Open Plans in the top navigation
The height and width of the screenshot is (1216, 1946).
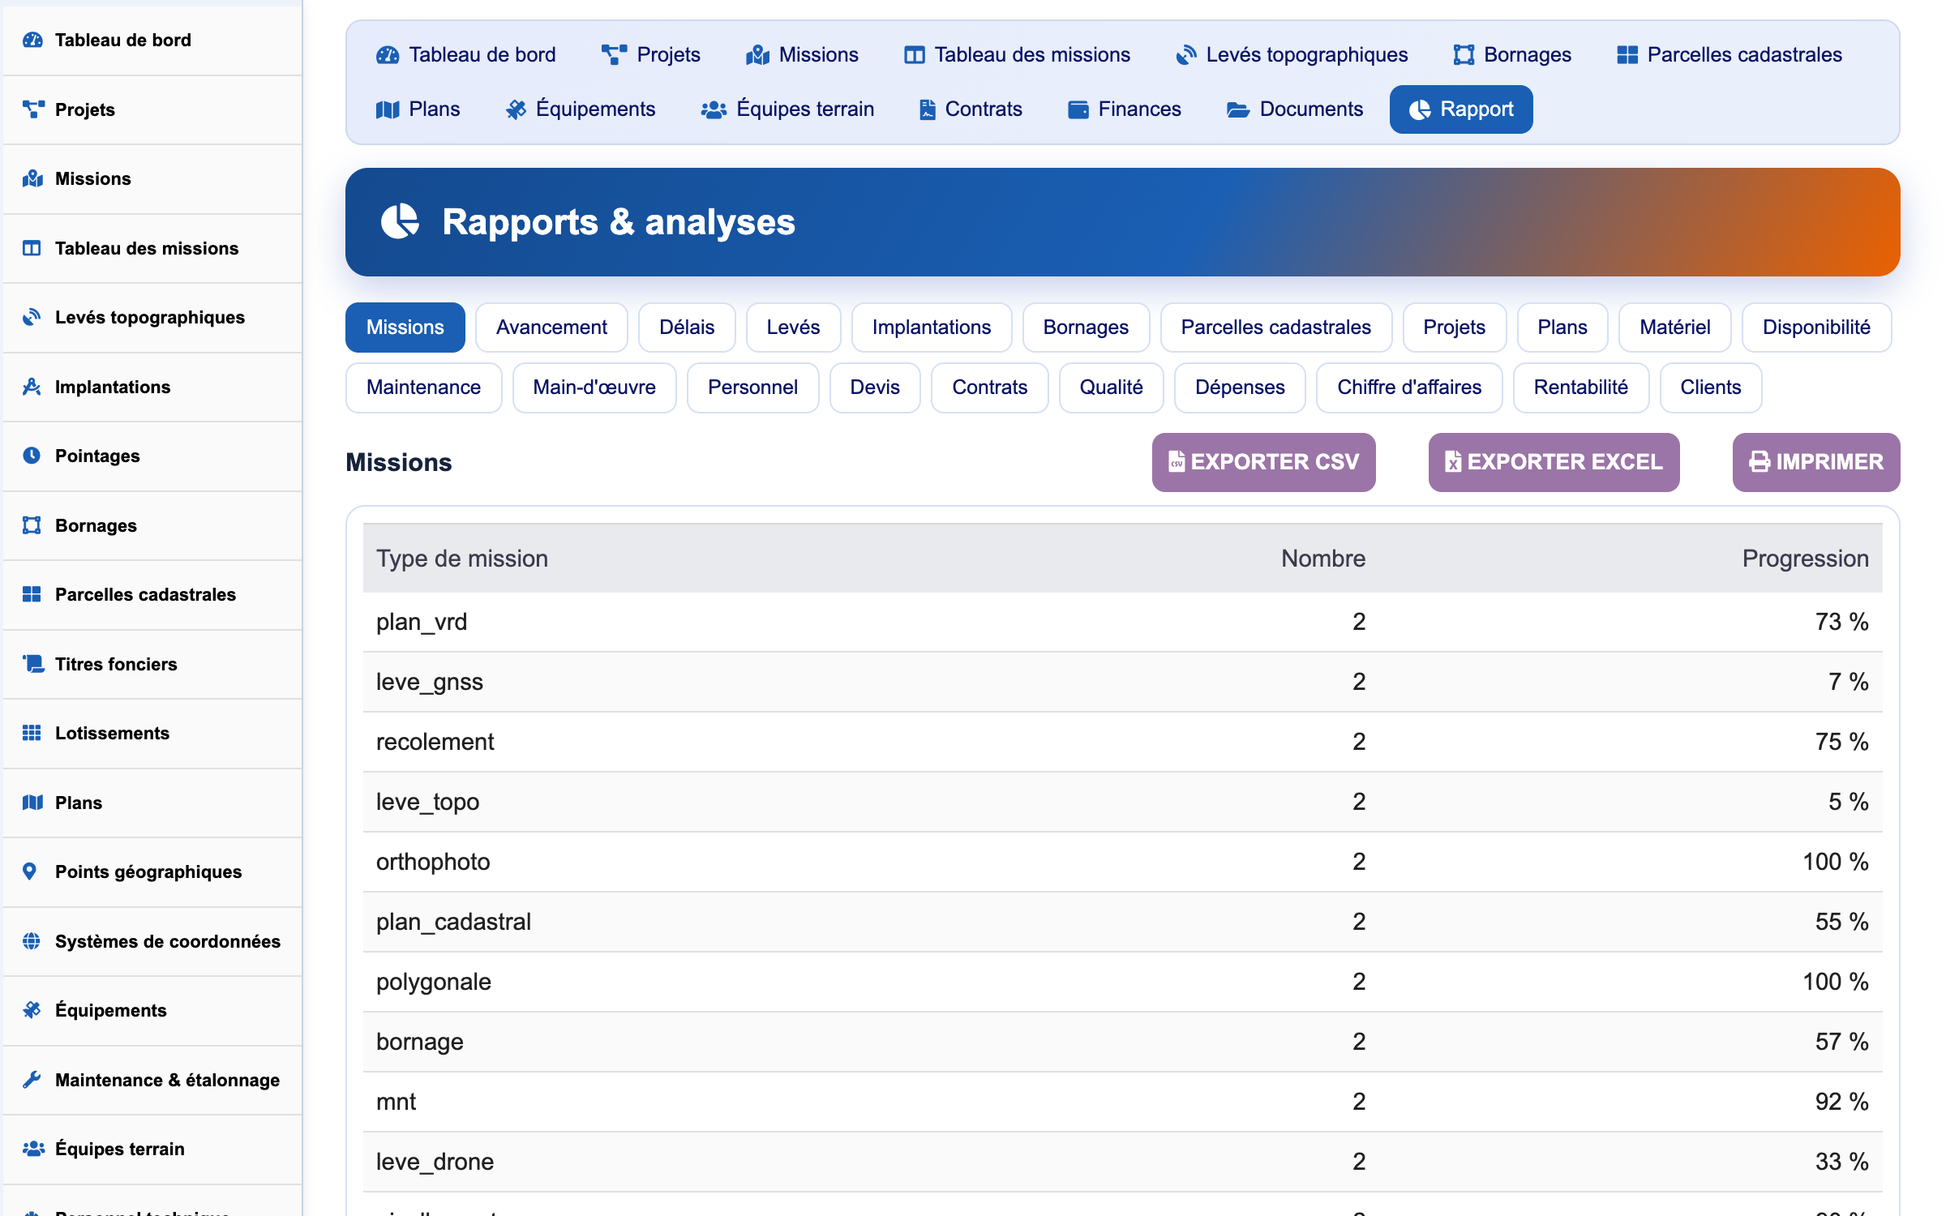pos(418,109)
